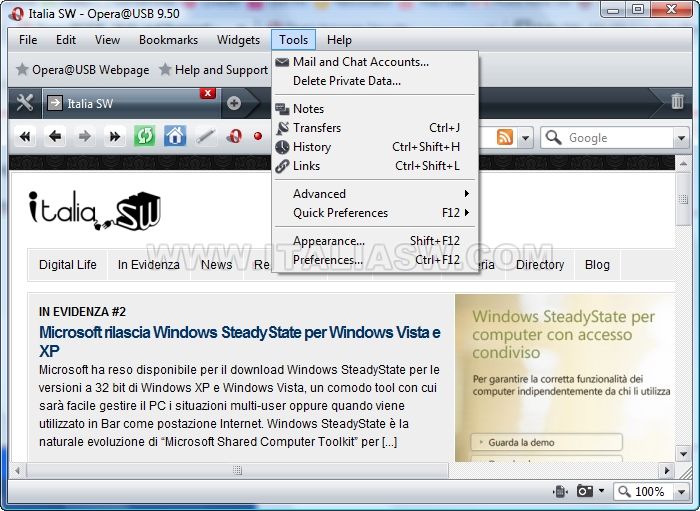700x511 pixels.
Task: Go to home page via house icon
Action: (x=175, y=136)
